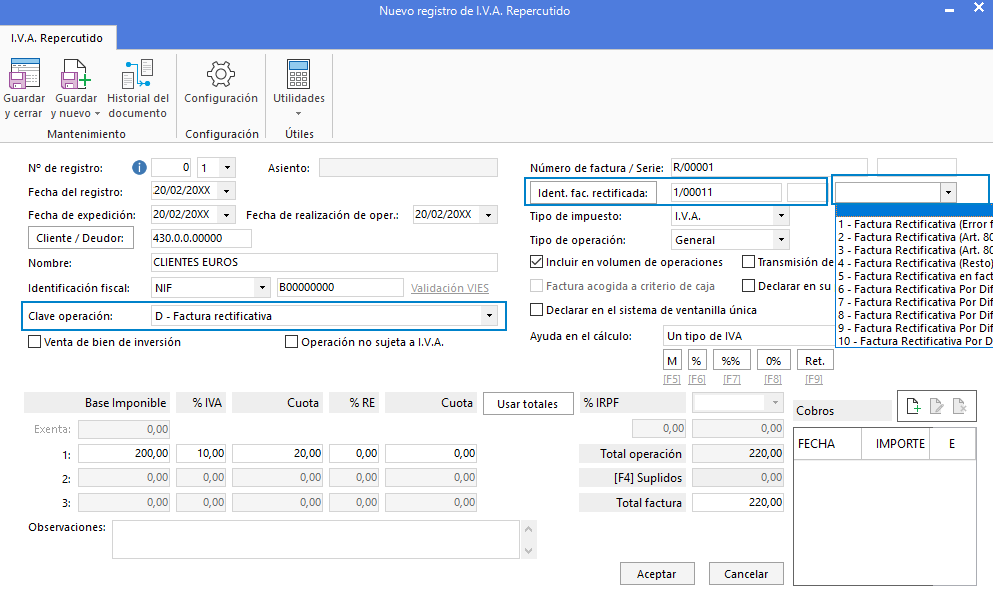Add a new cobro with the document plus icon

point(913,406)
